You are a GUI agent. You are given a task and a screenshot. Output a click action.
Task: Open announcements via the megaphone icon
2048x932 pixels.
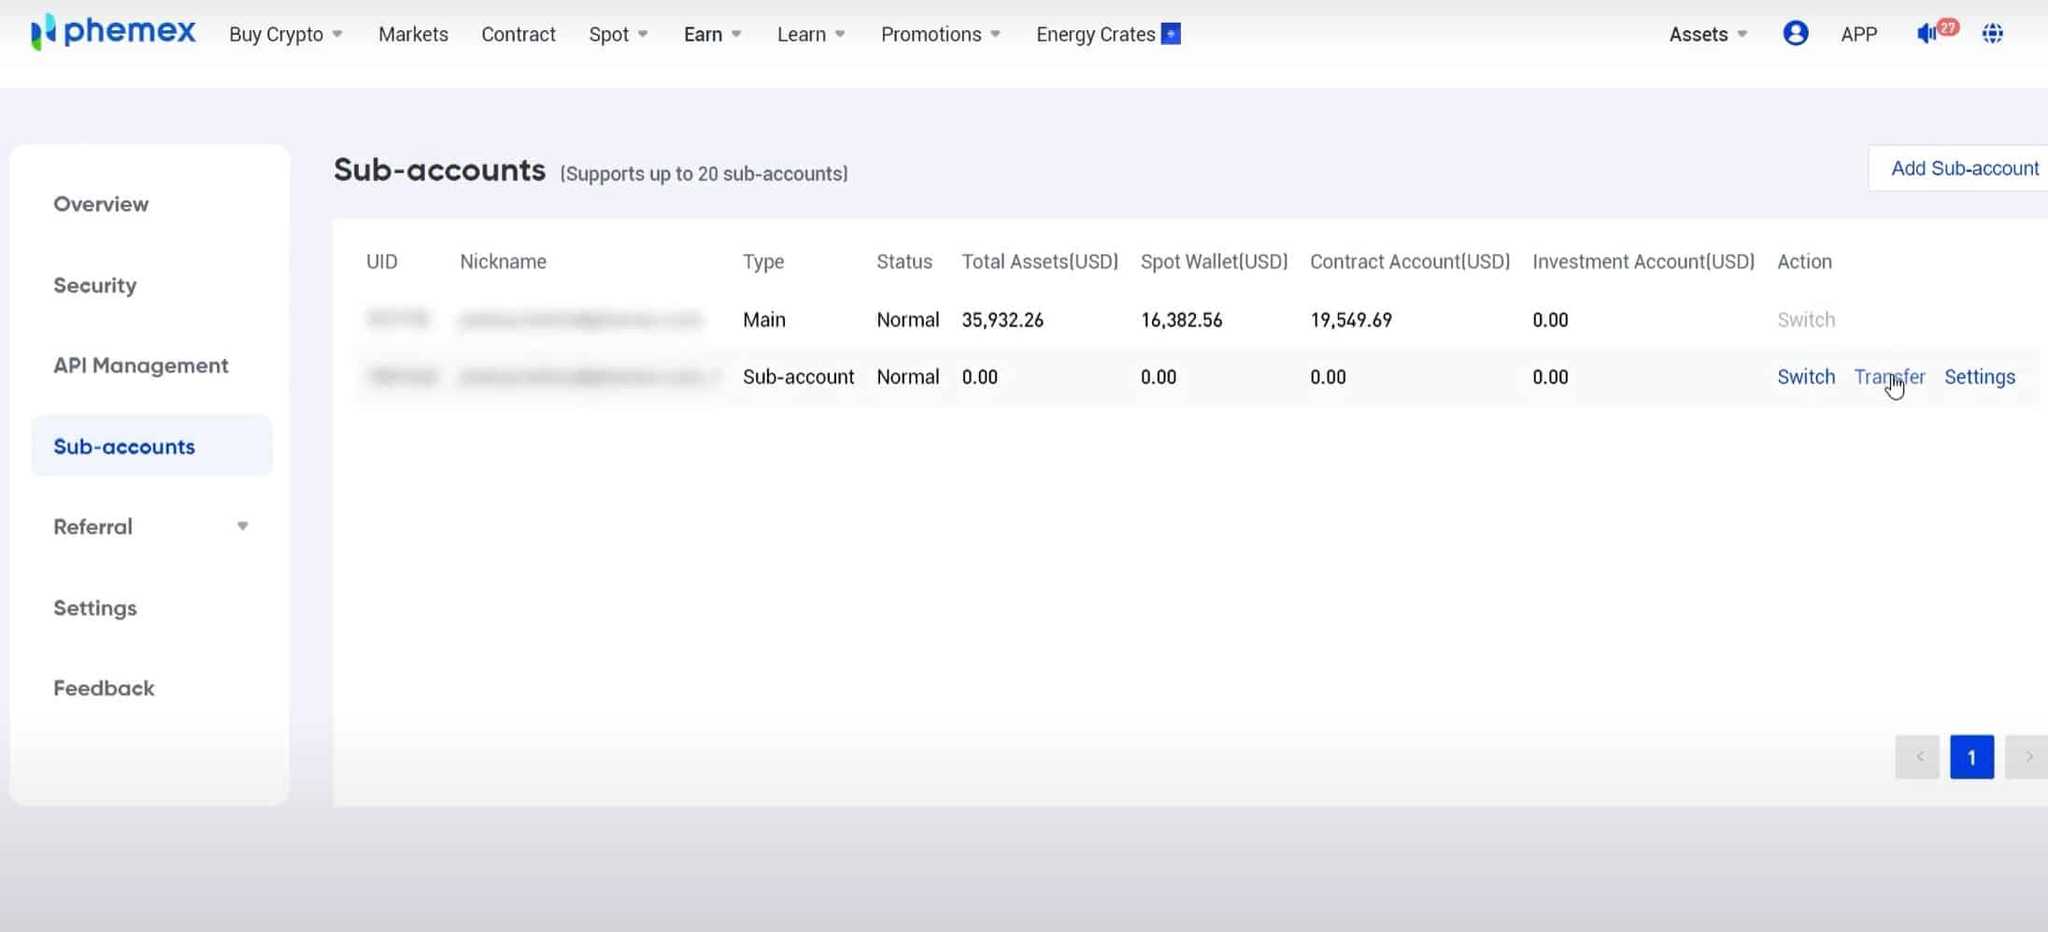(x=1926, y=34)
